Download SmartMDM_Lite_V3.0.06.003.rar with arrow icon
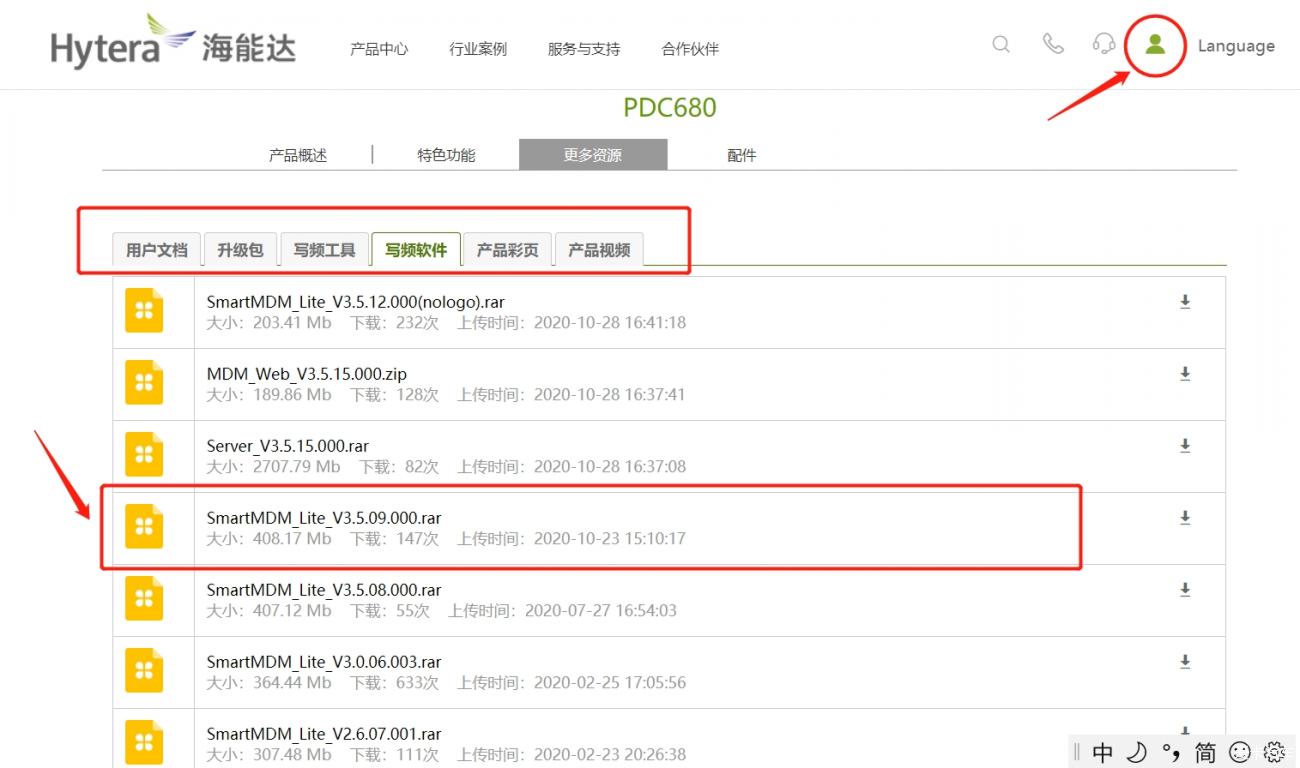Screen dimensions: 1300x768 (x=1185, y=662)
